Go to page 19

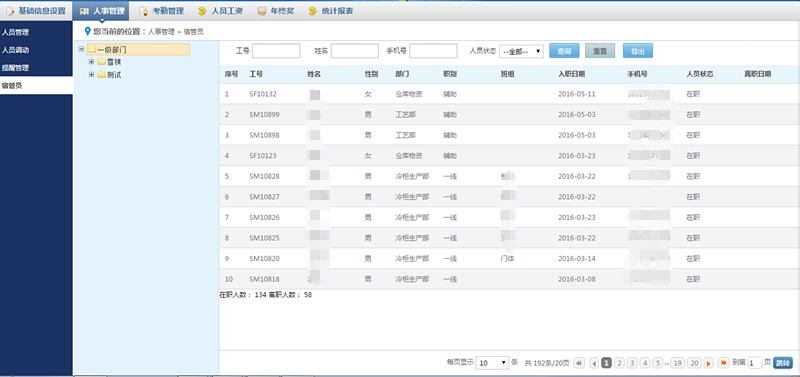pos(677,363)
